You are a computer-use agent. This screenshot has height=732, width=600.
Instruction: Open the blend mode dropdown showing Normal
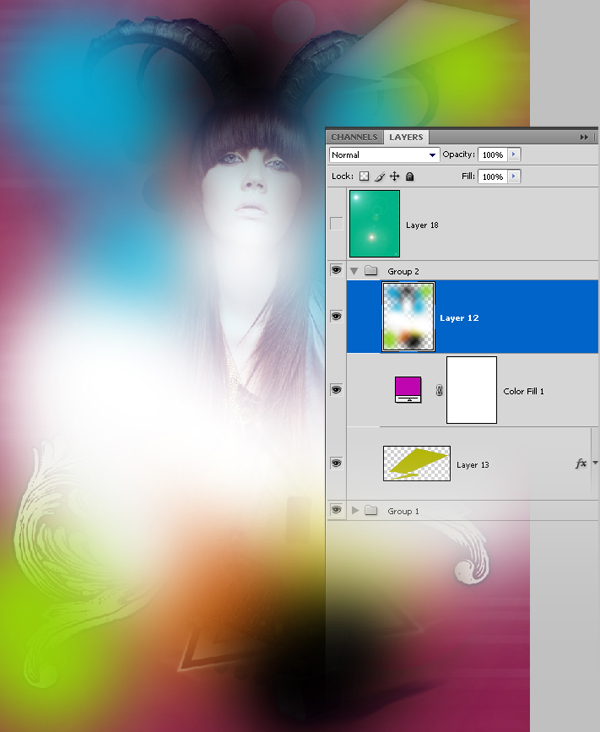pos(384,155)
